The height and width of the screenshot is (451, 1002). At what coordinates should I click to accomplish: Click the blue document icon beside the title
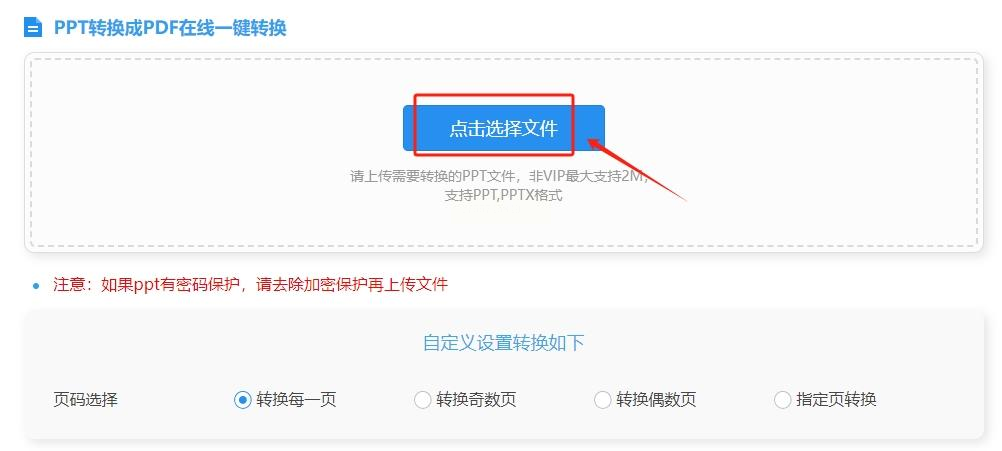(33, 27)
